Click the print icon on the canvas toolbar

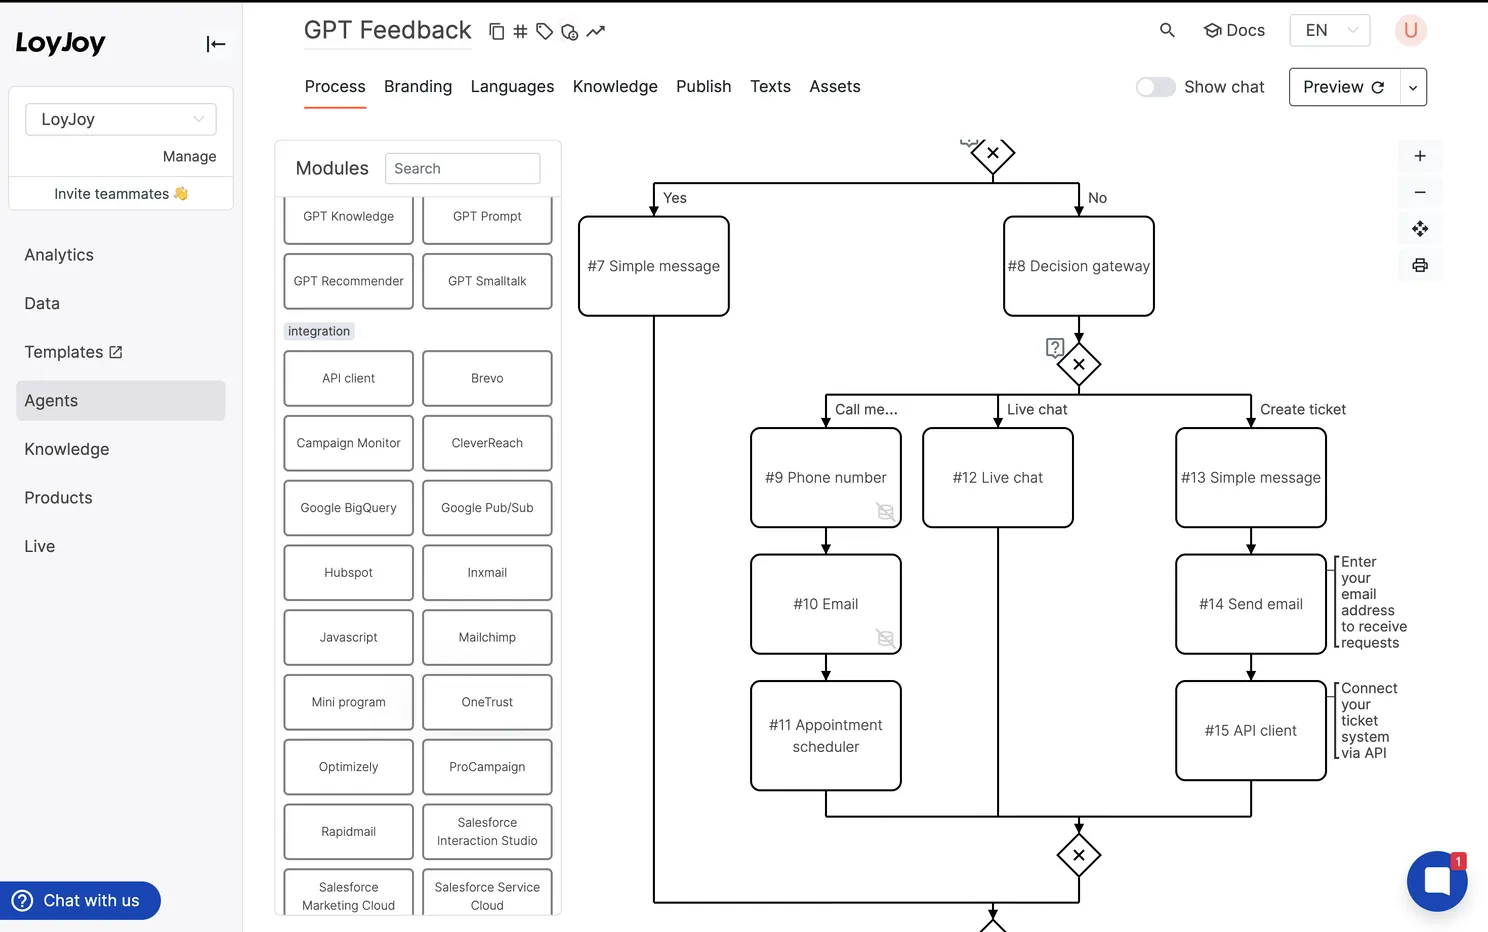[1420, 265]
